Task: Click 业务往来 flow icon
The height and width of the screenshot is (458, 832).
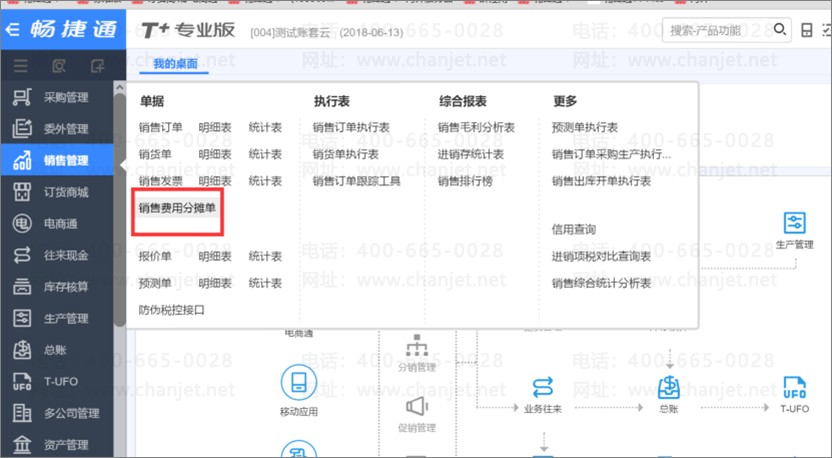Action: click(542, 388)
